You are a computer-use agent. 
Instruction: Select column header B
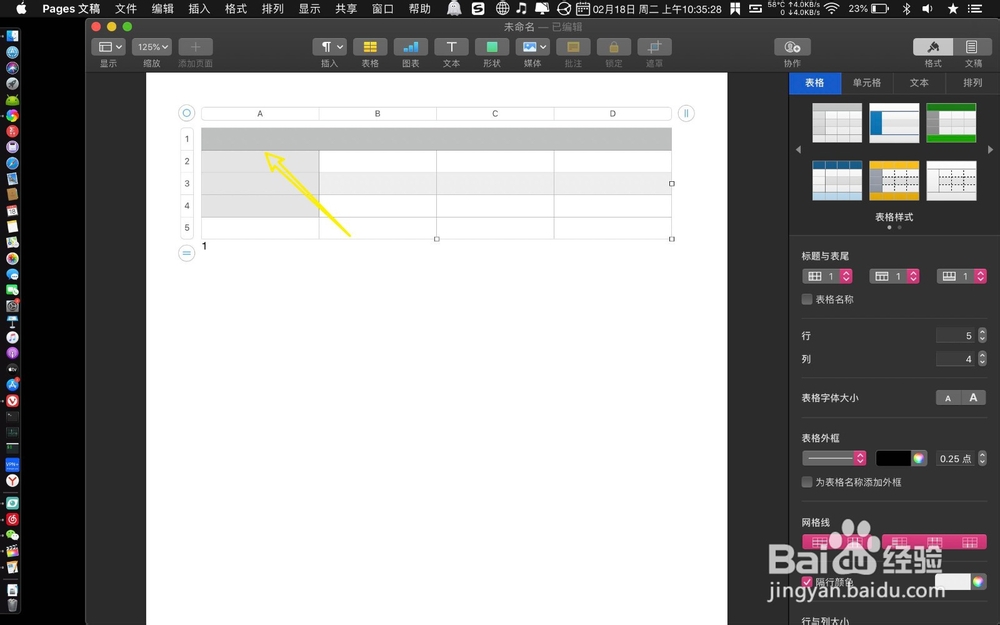pos(378,114)
